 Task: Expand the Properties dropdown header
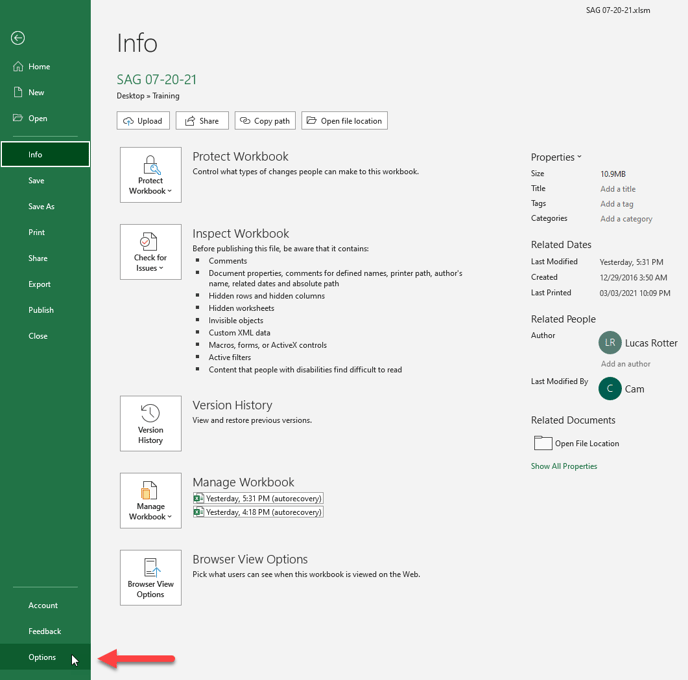[556, 157]
